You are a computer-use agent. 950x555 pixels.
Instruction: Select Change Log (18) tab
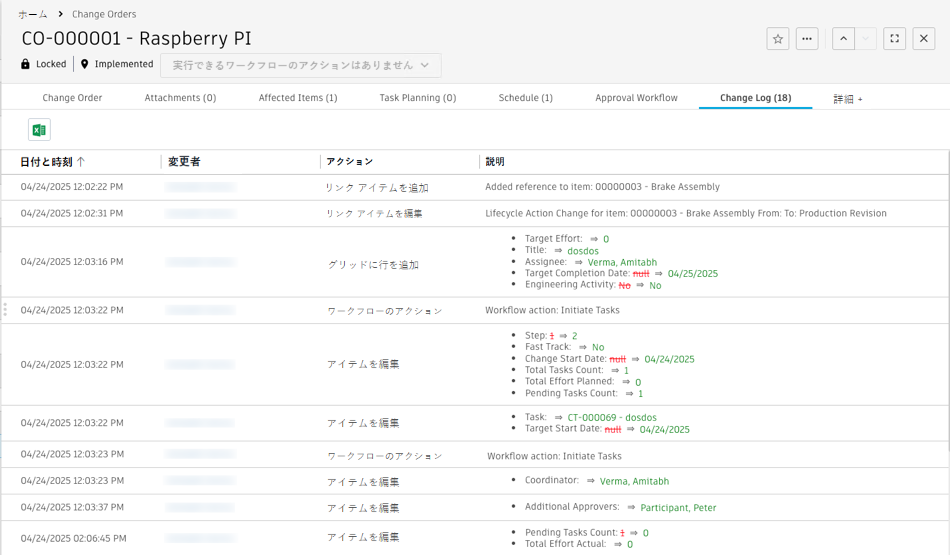(x=756, y=98)
